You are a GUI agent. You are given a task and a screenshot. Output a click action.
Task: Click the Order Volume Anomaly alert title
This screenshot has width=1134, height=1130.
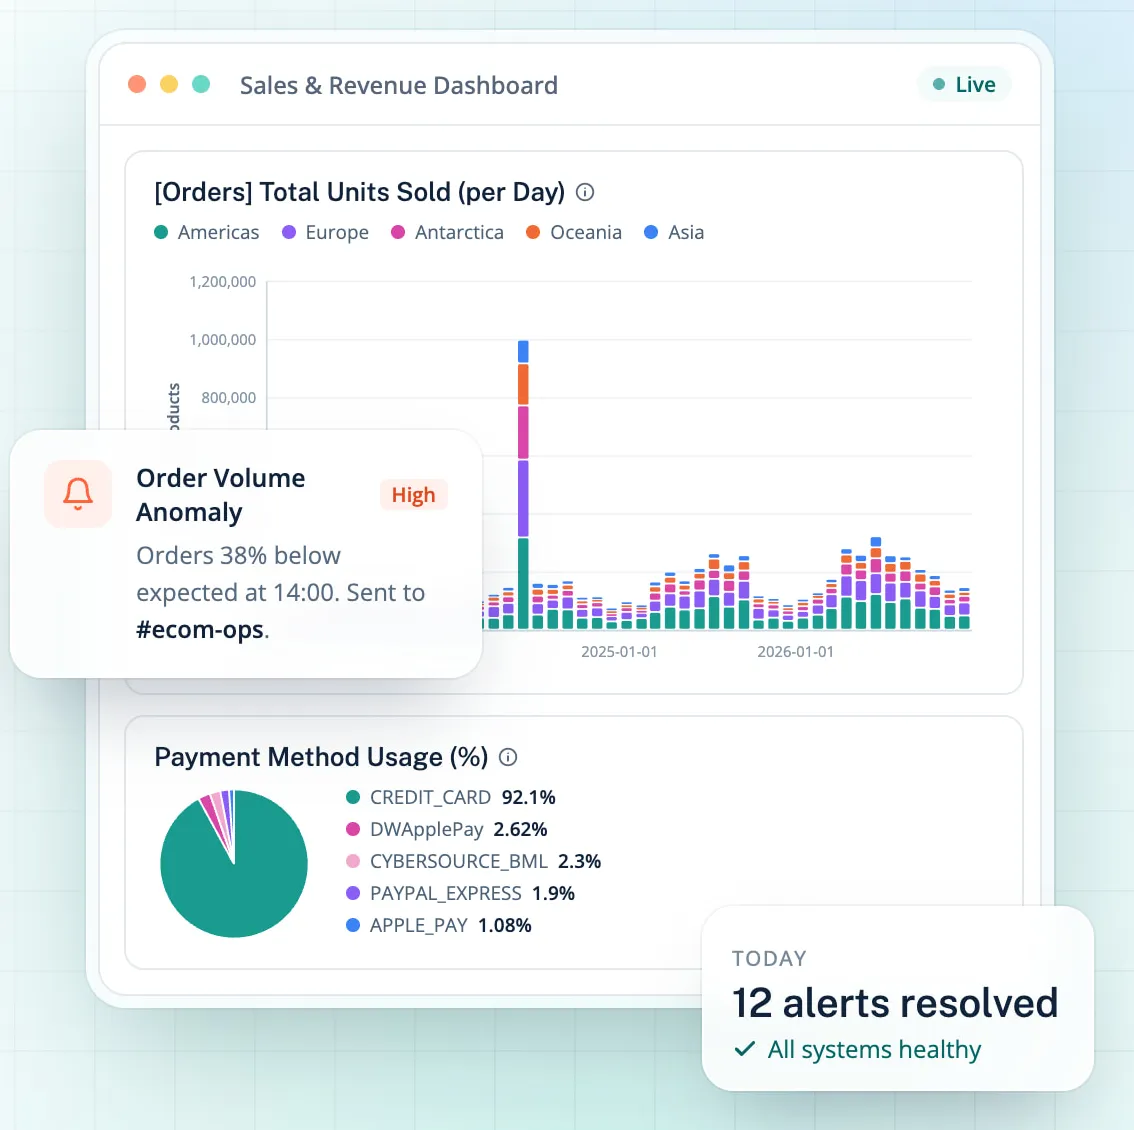click(x=221, y=495)
